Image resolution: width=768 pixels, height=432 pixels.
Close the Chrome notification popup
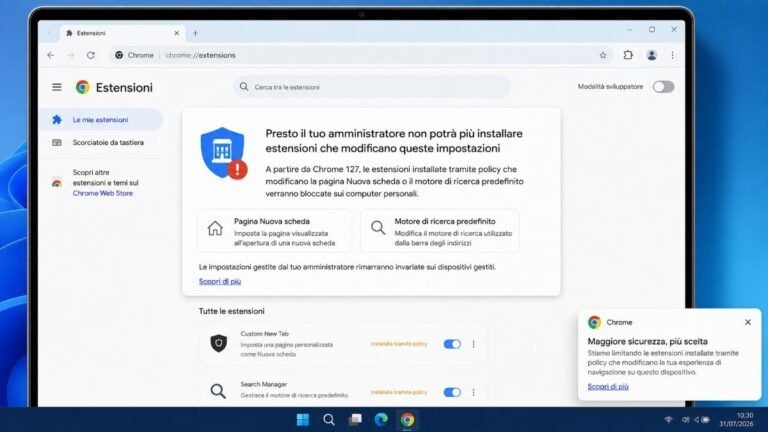[x=747, y=322]
